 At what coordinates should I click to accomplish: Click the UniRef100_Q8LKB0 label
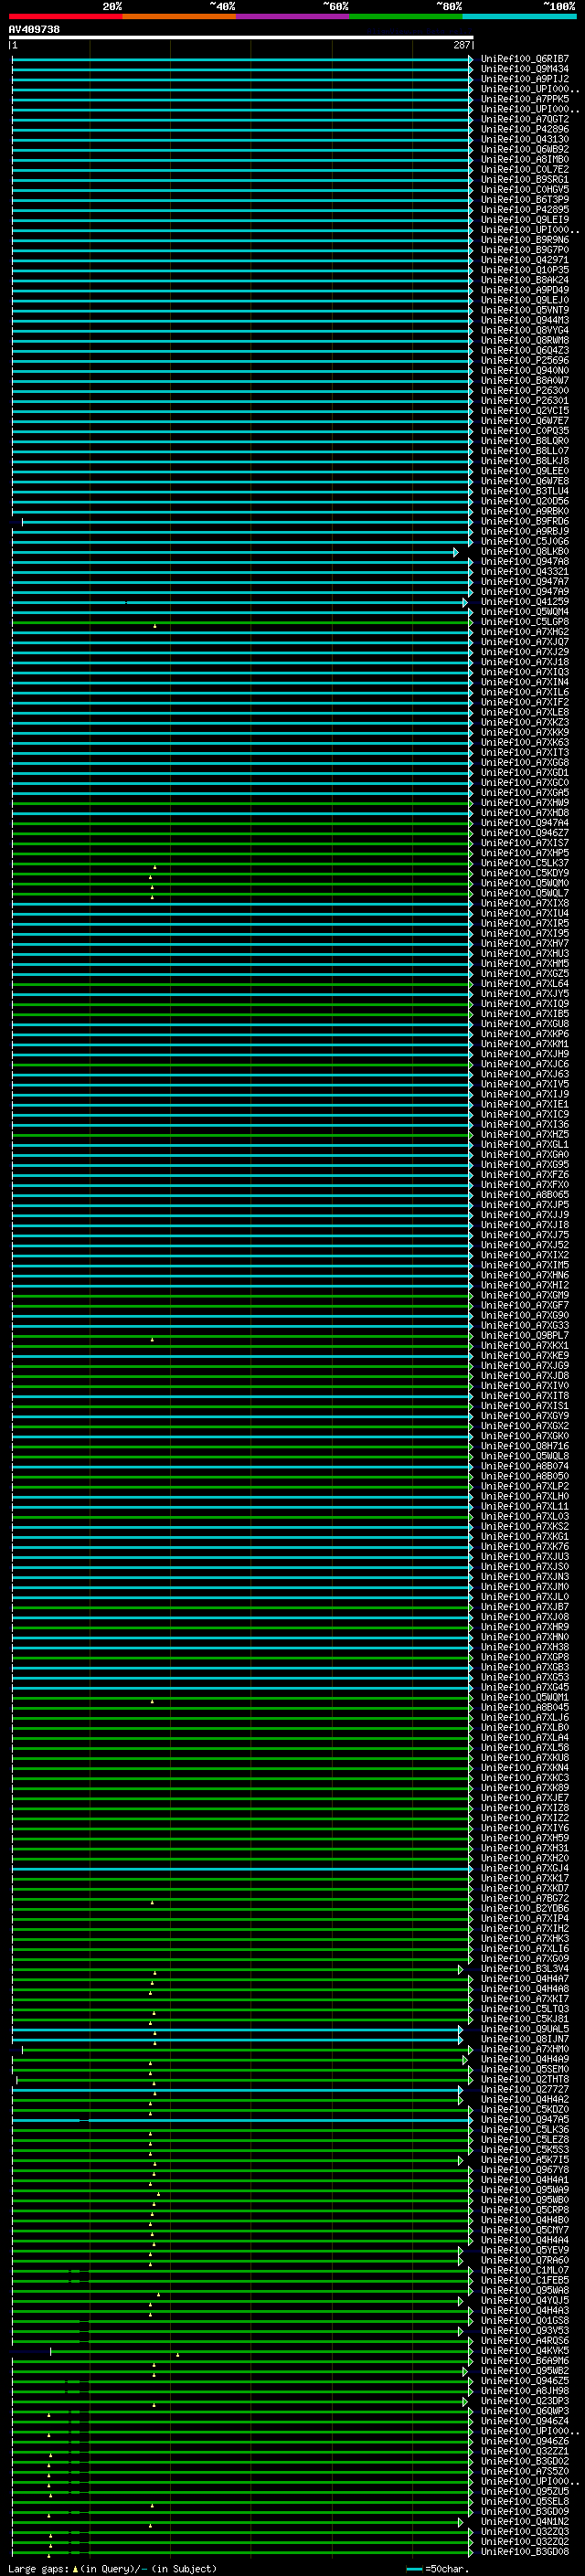pos(525,551)
